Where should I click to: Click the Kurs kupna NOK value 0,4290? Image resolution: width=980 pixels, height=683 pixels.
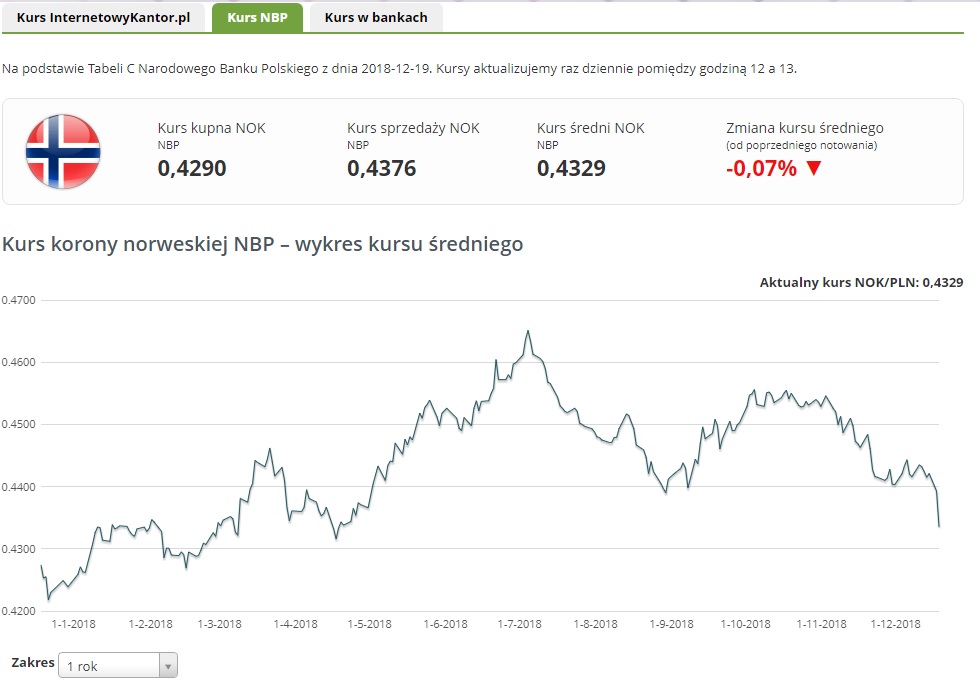pos(192,168)
